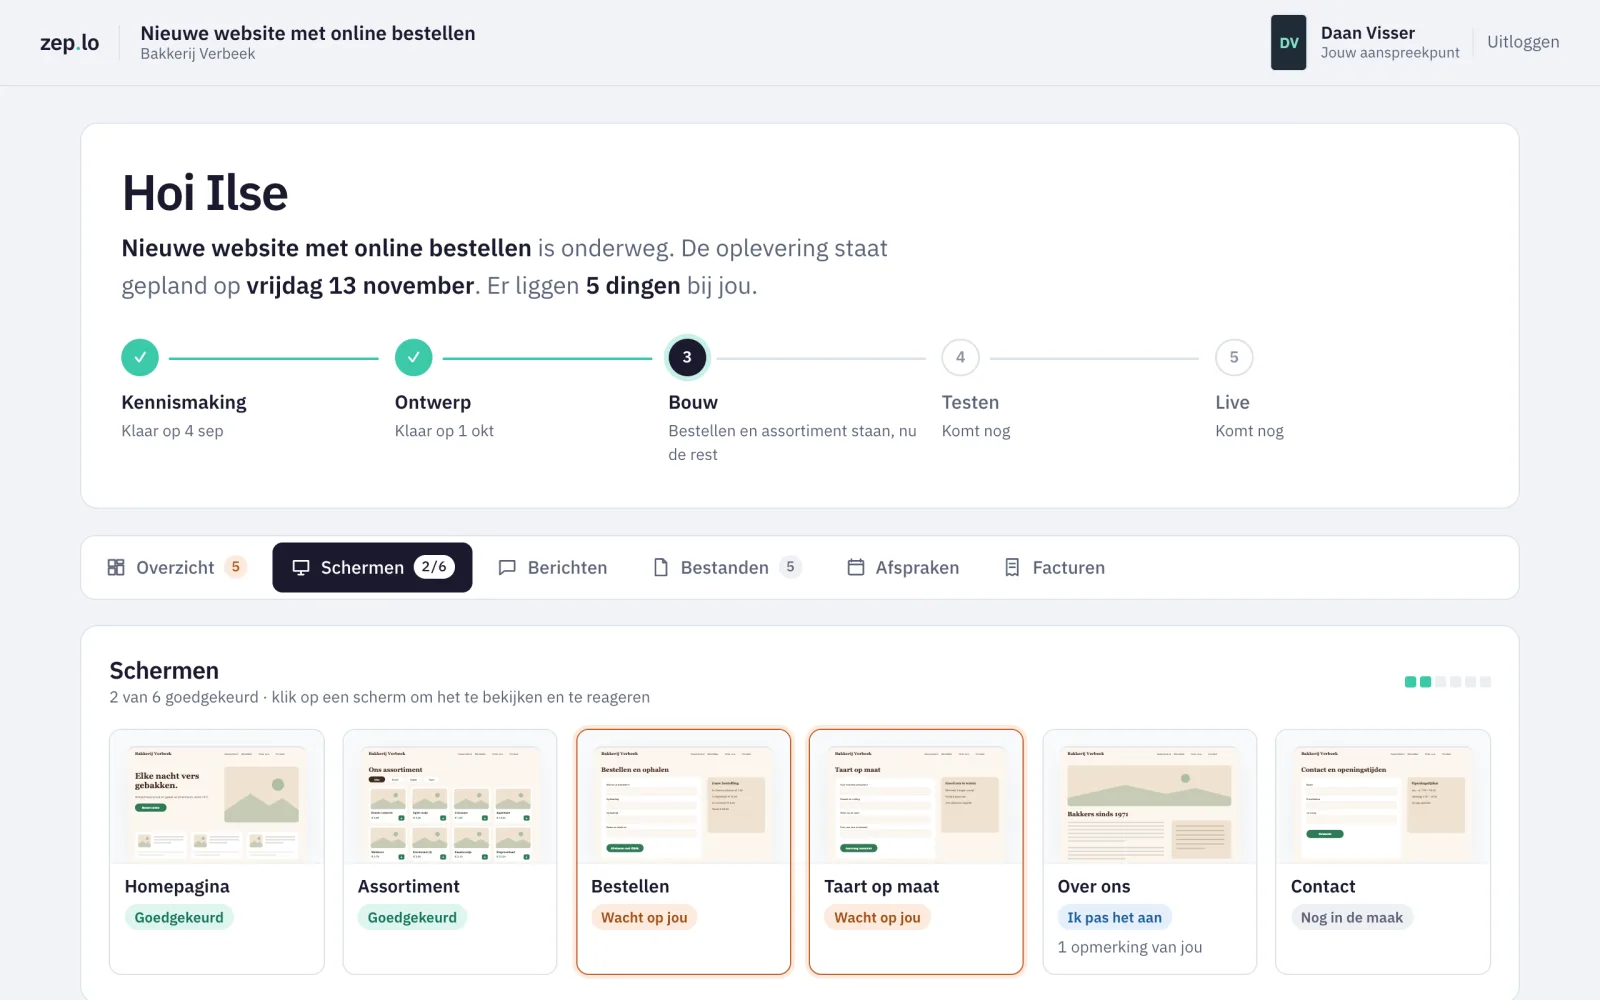Click the DV avatar of Daan Visser
The width and height of the screenshot is (1600, 1000).
tap(1288, 42)
